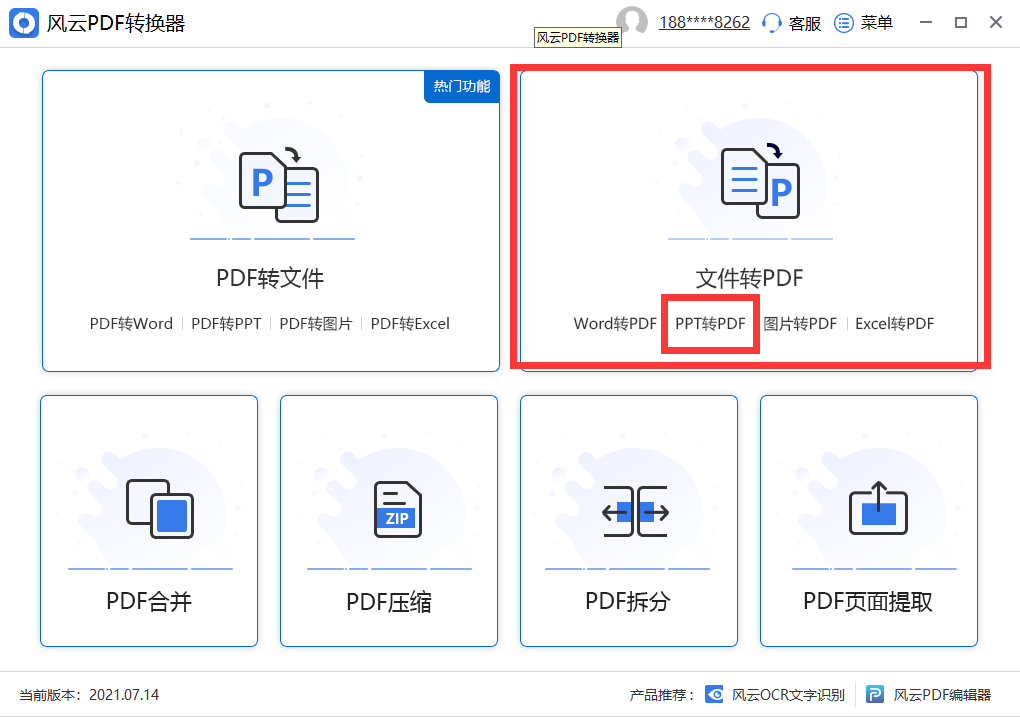Click the PDF转文件 document icon
This screenshot has width=1020, height=717.
[278, 187]
